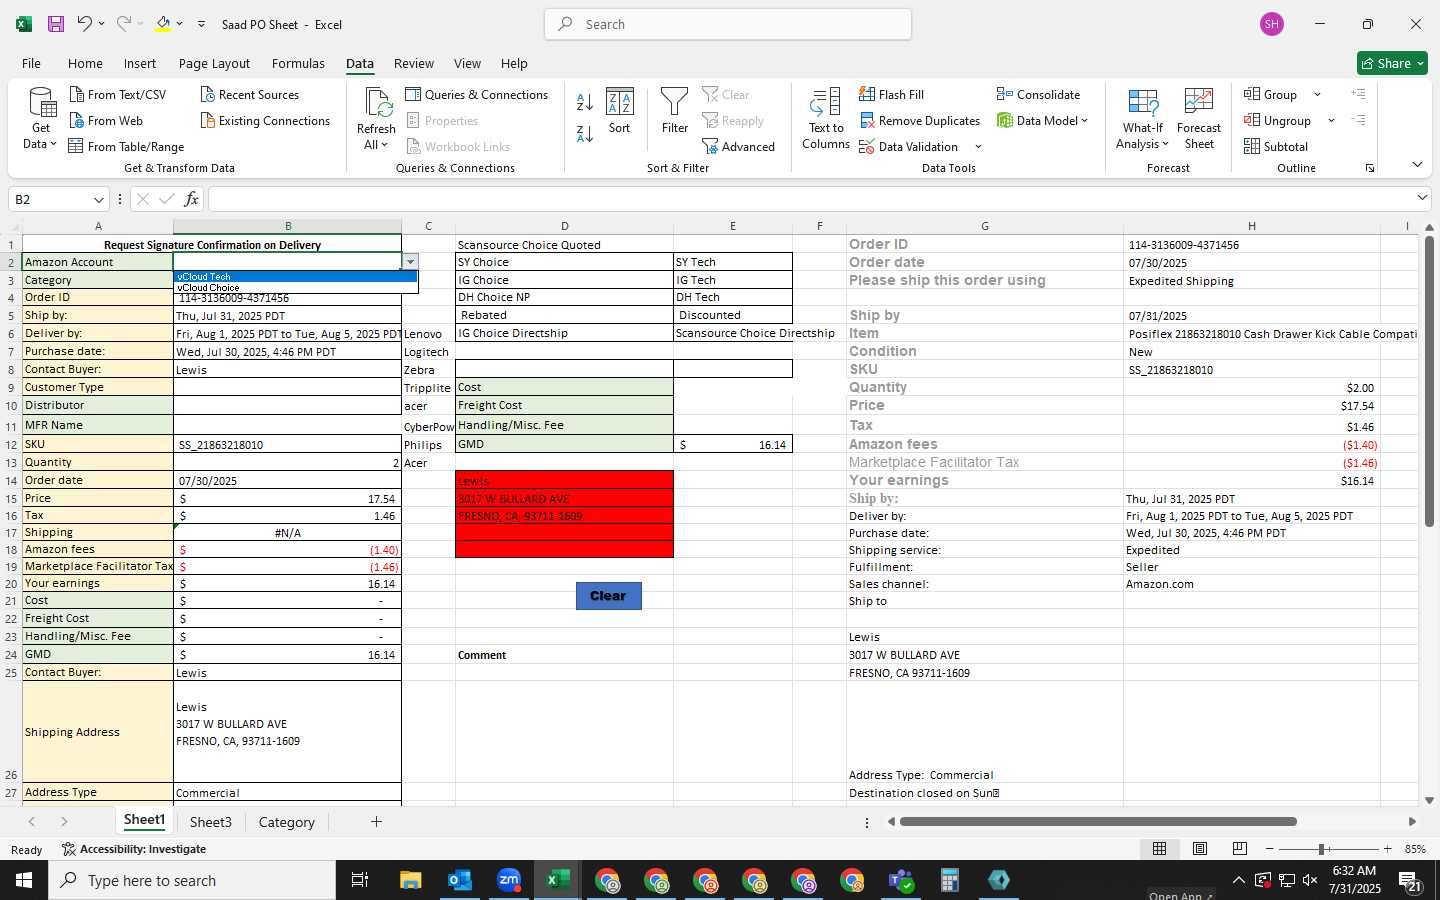The image size is (1440, 900).
Task: Expand Group dropdown arrow
Action: point(1317,94)
